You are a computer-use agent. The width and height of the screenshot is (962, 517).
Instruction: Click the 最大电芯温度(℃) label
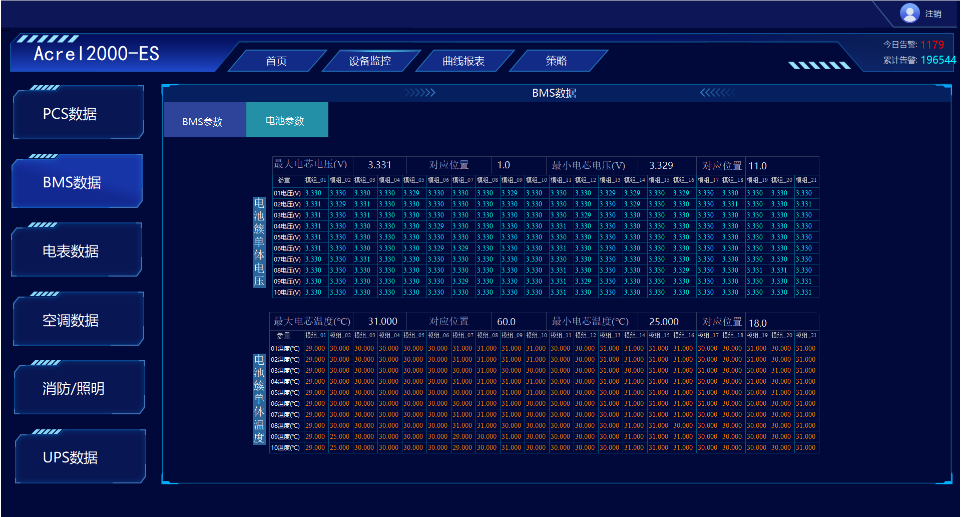pyautogui.click(x=312, y=321)
